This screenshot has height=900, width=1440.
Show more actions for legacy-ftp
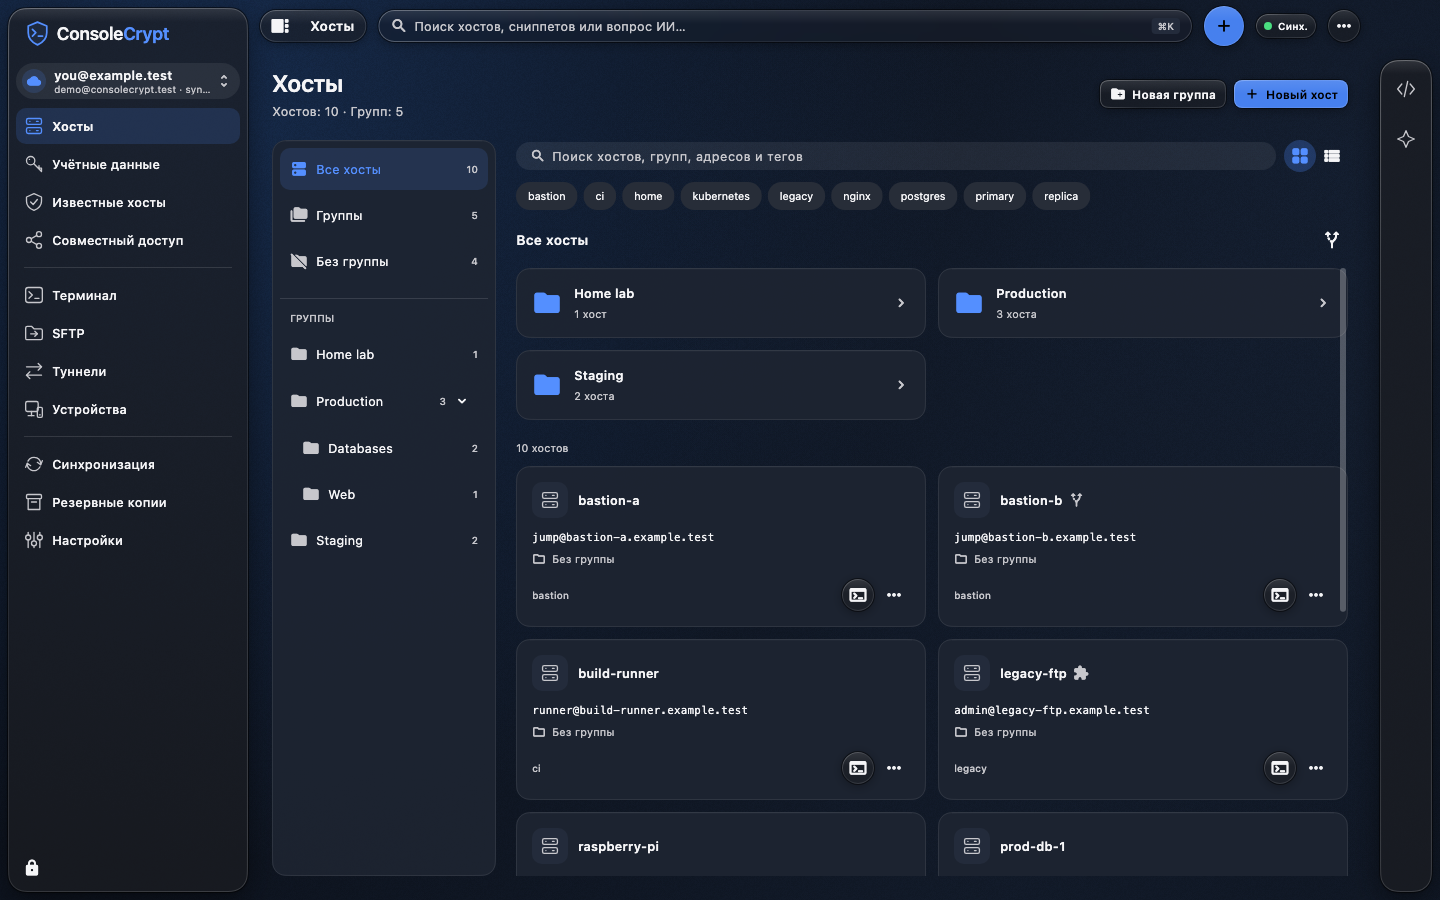[1316, 768]
